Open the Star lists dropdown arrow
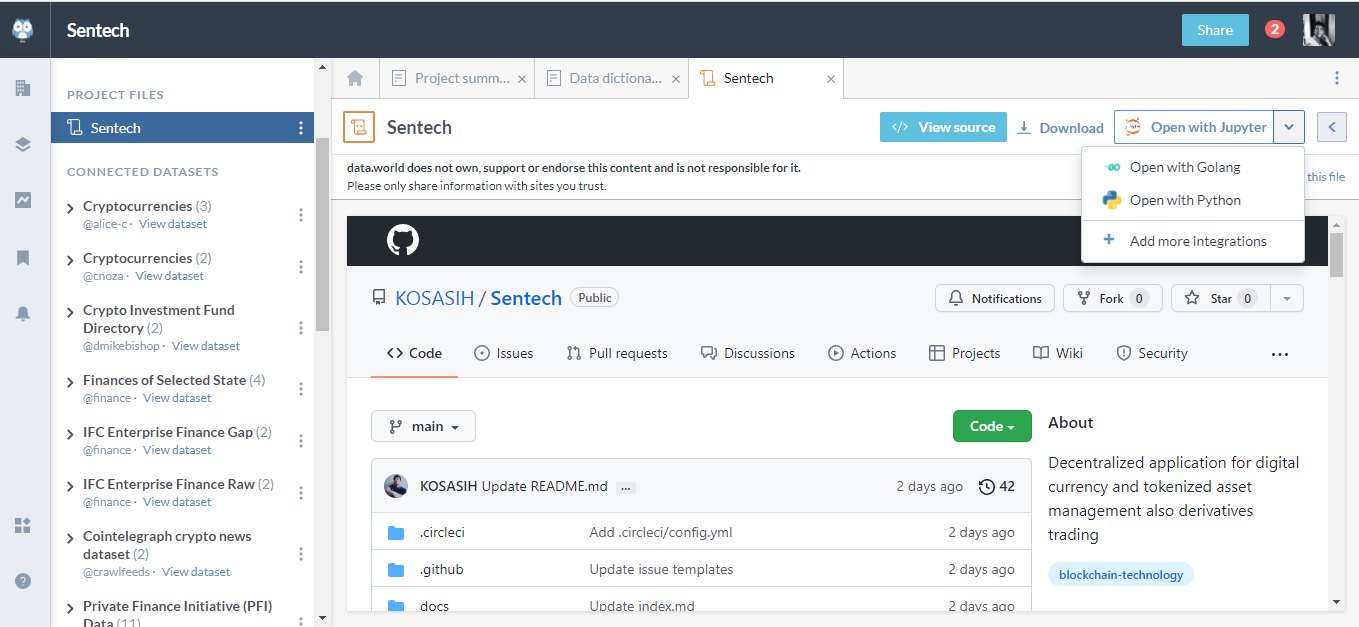The height and width of the screenshot is (627, 1359). click(1287, 298)
